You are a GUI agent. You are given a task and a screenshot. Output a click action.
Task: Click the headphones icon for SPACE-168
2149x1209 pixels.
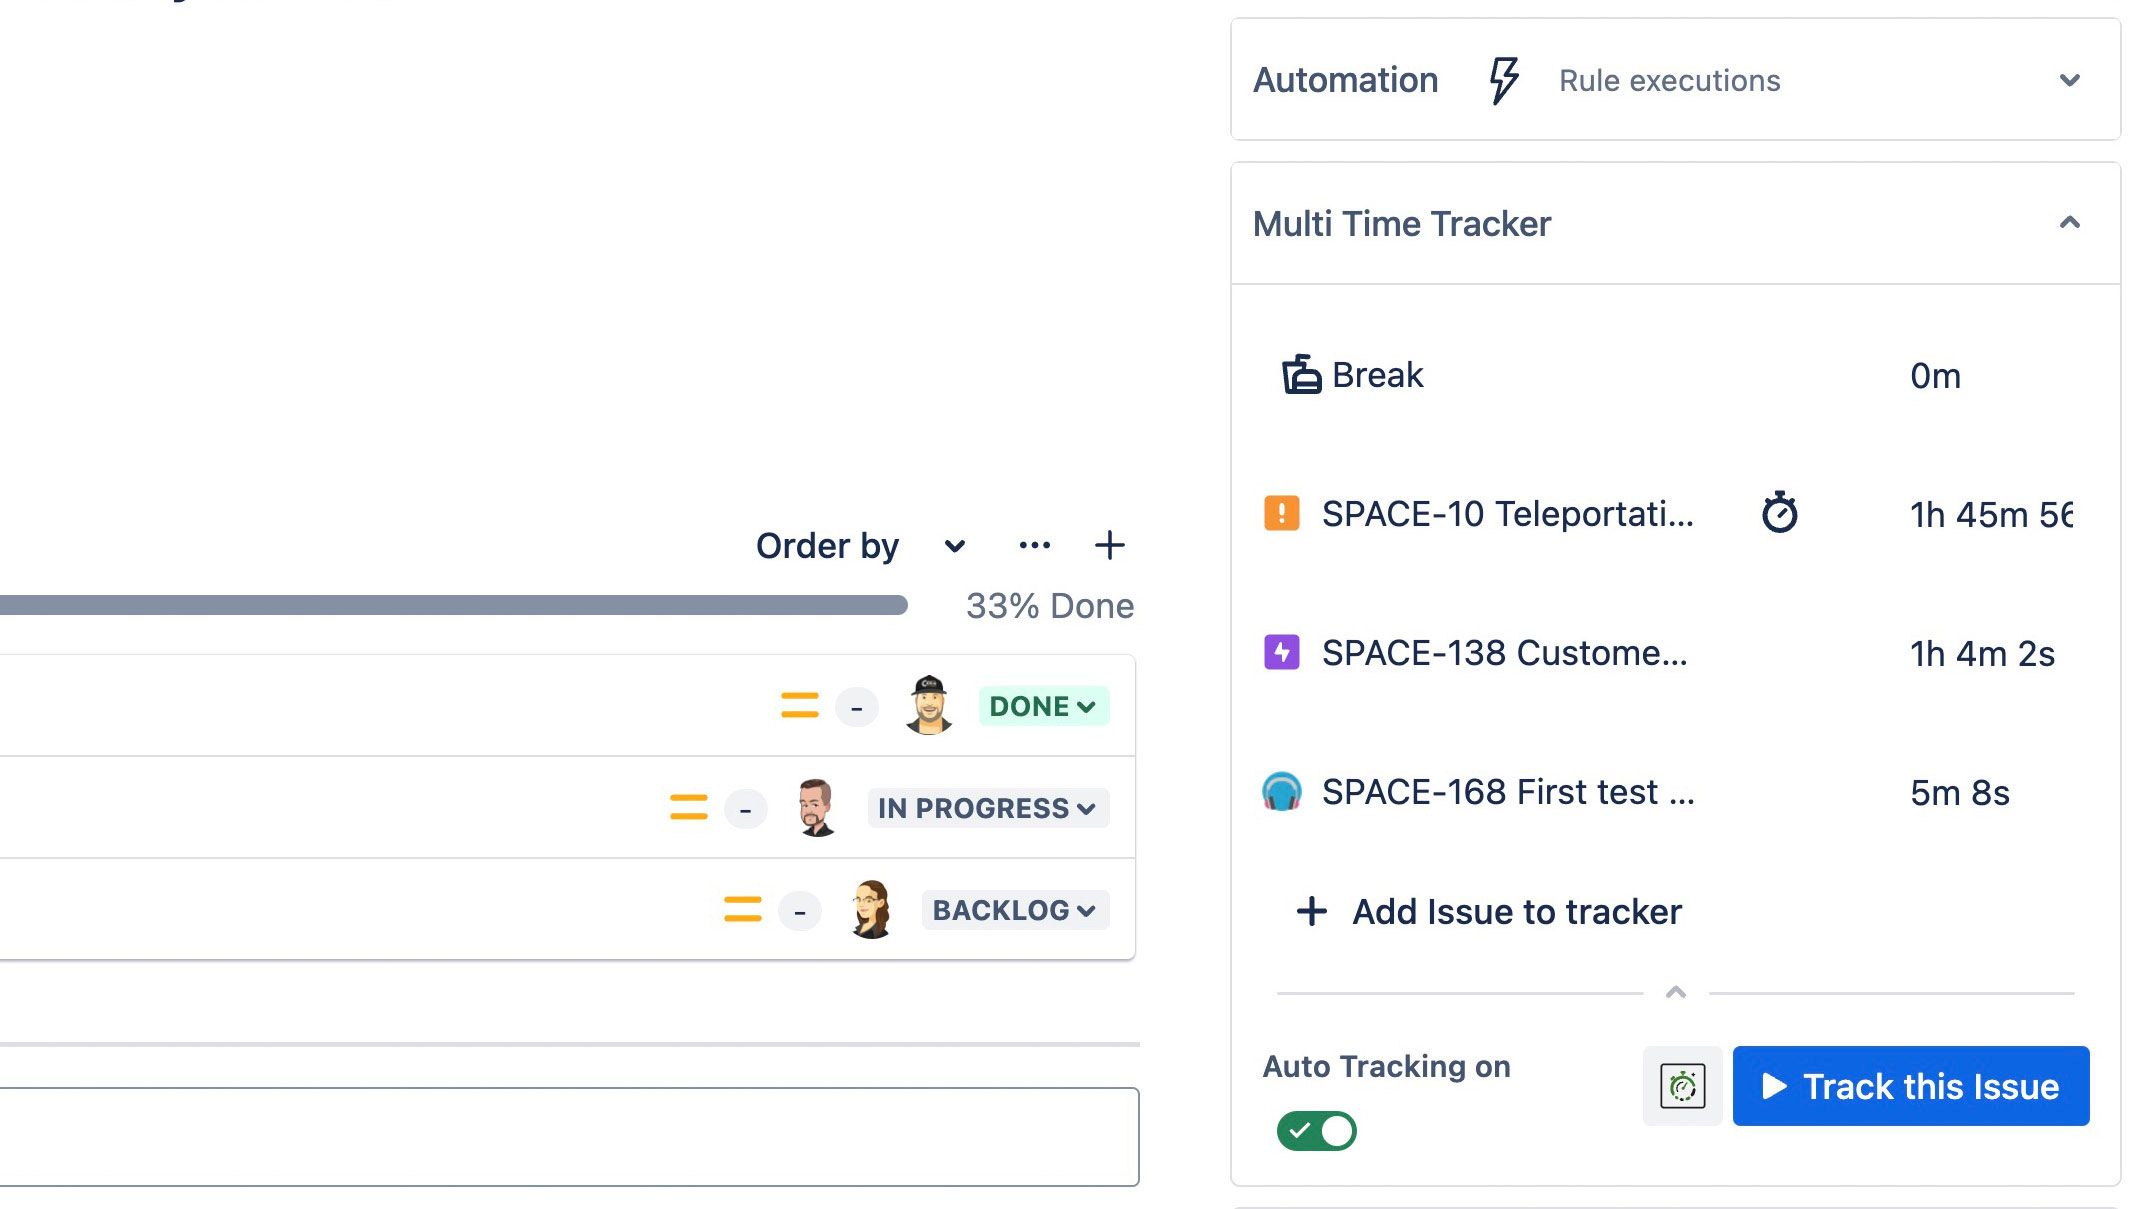(x=1281, y=791)
